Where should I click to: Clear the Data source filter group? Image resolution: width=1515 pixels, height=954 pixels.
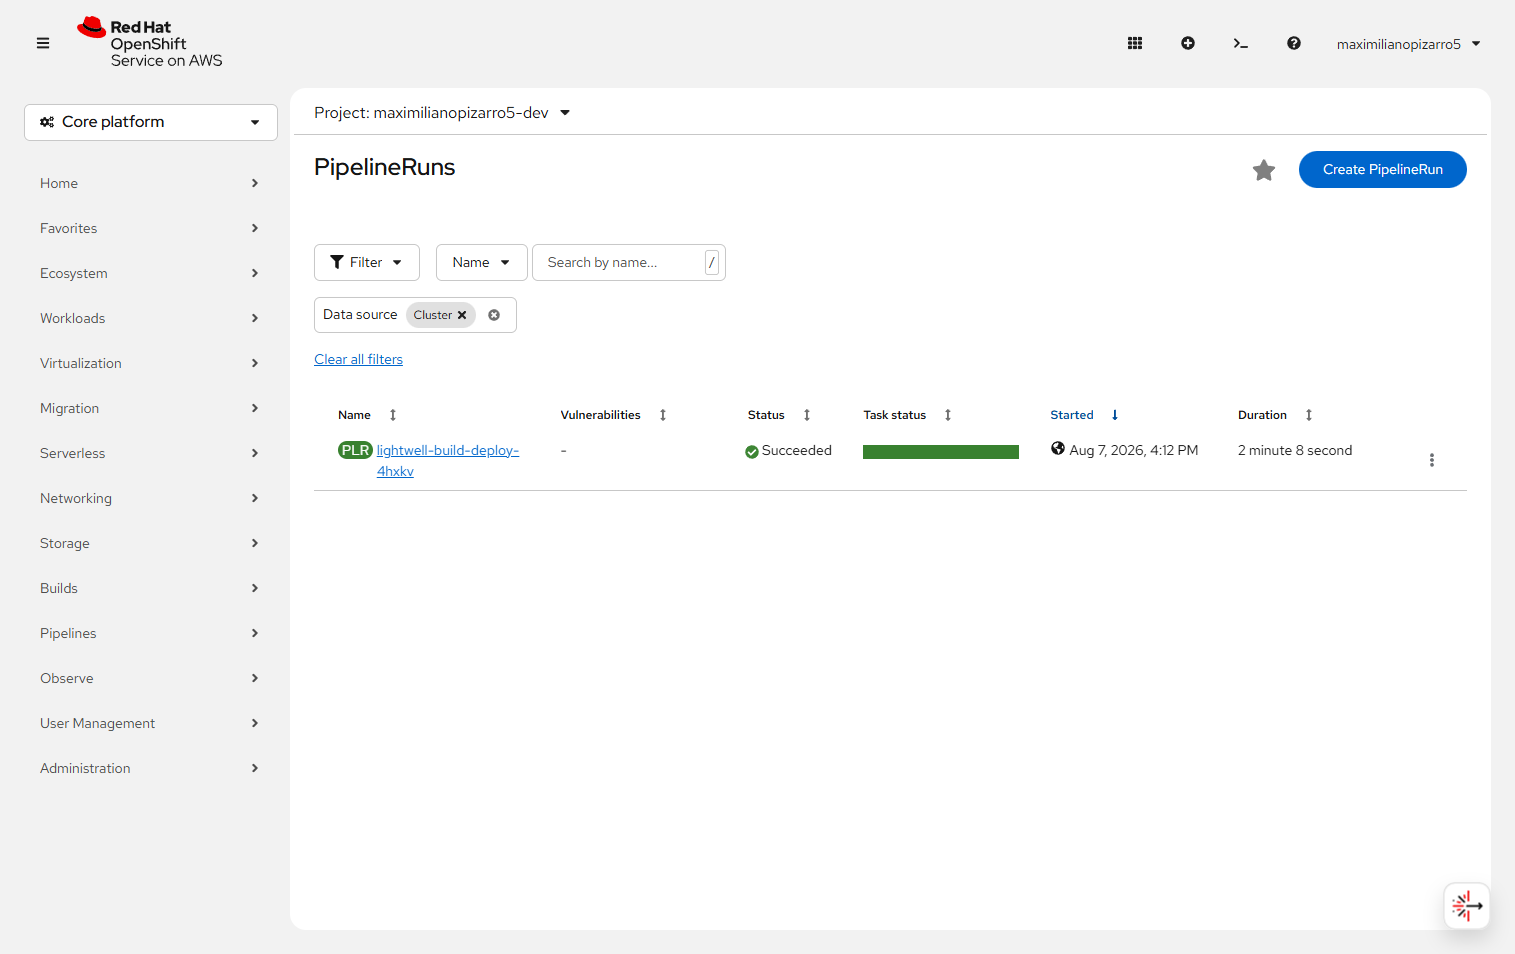click(494, 315)
